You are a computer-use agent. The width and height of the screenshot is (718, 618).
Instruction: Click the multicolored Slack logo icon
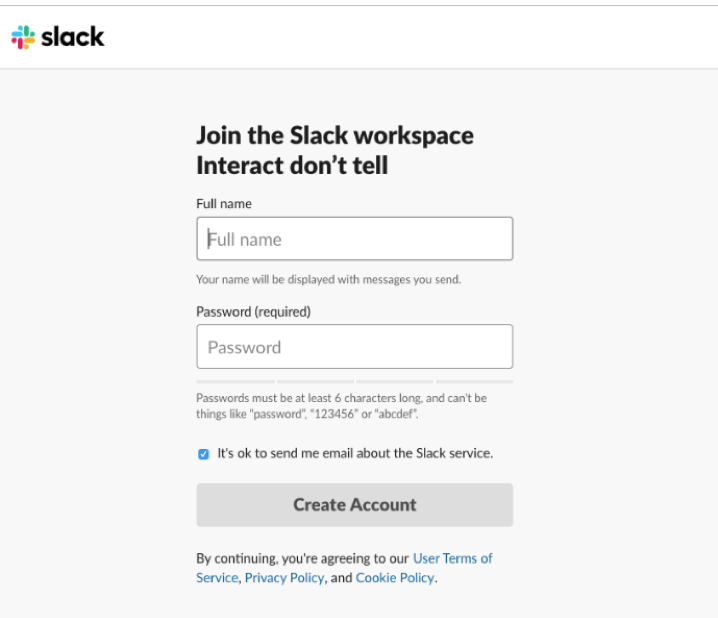[x=23, y=37]
